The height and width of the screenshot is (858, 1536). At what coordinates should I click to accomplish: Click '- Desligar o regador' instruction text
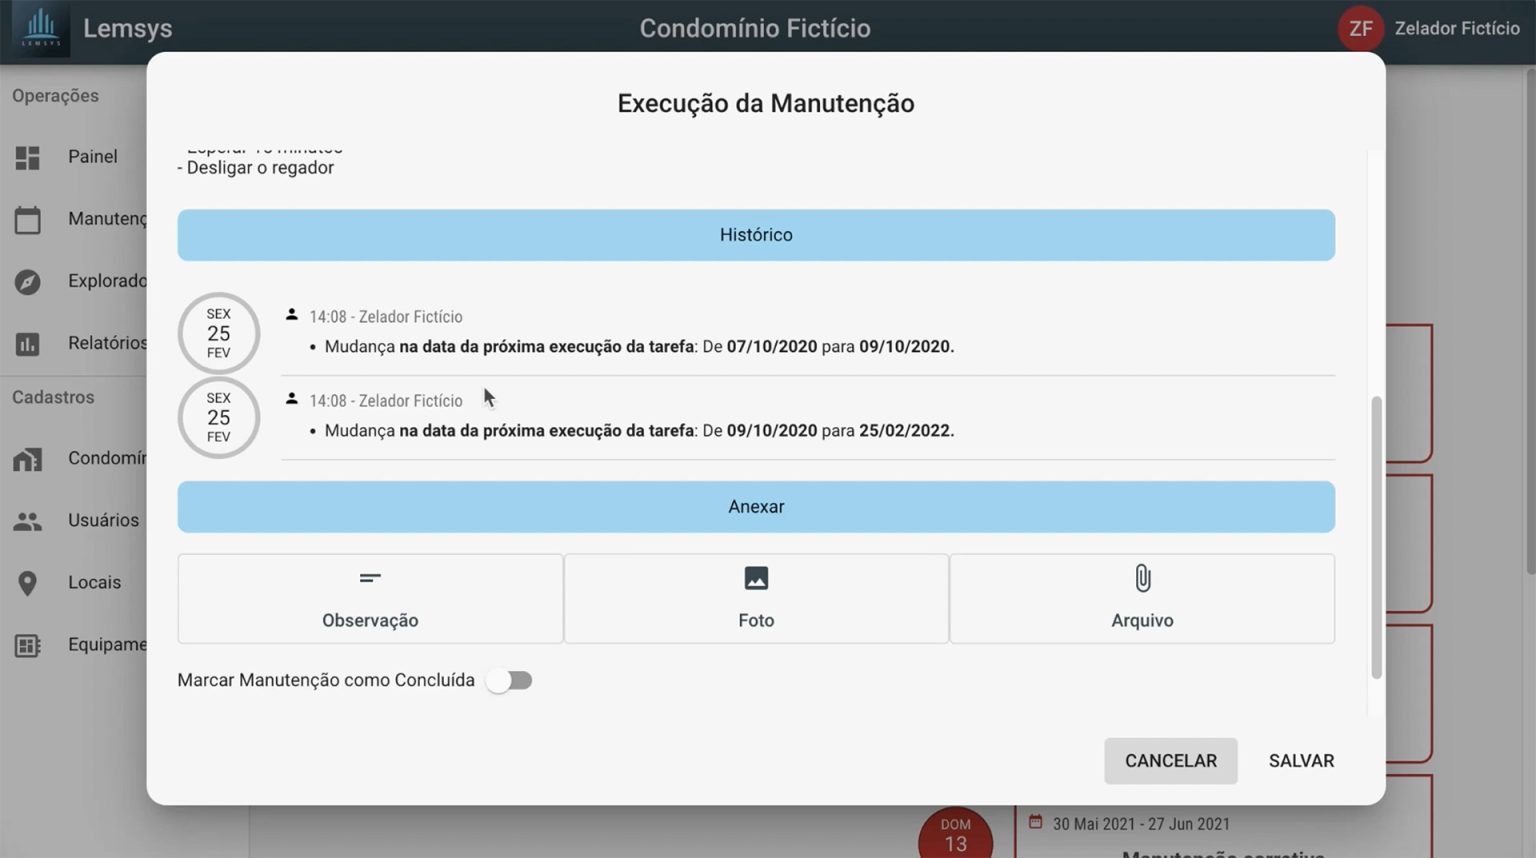point(256,168)
